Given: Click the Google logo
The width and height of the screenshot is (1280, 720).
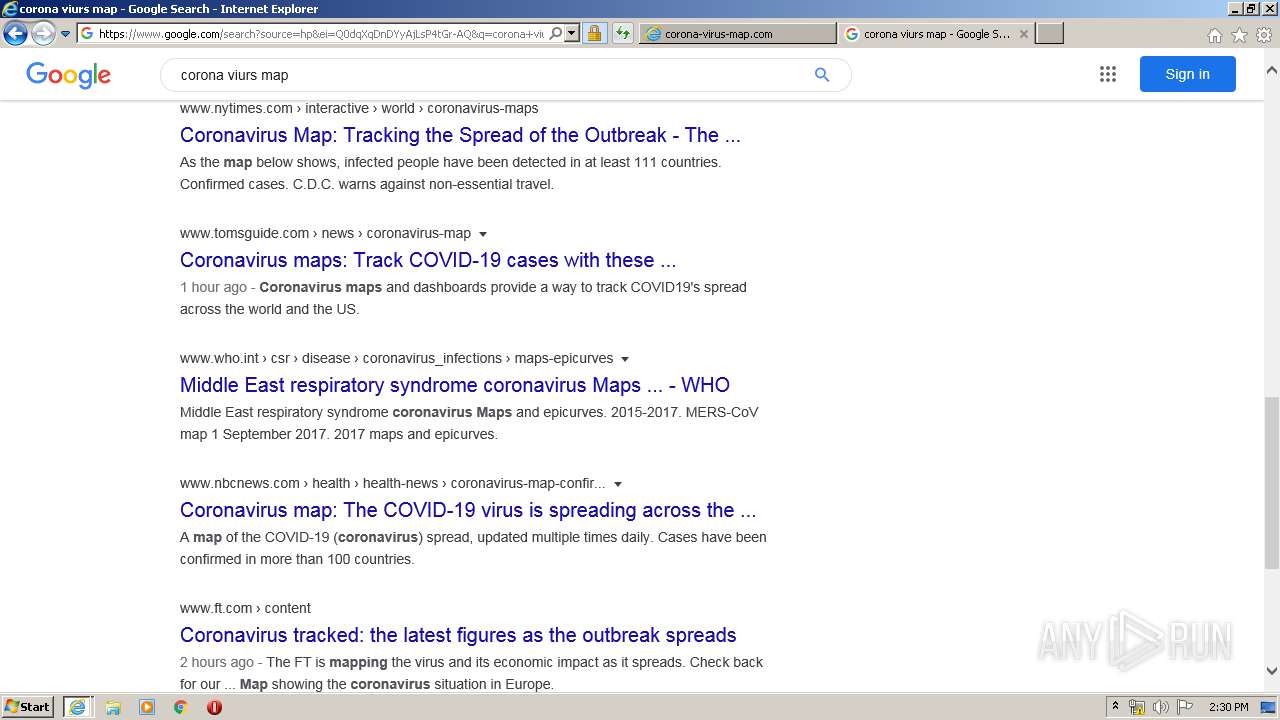Looking at the screenshot, I should point(68,75).
